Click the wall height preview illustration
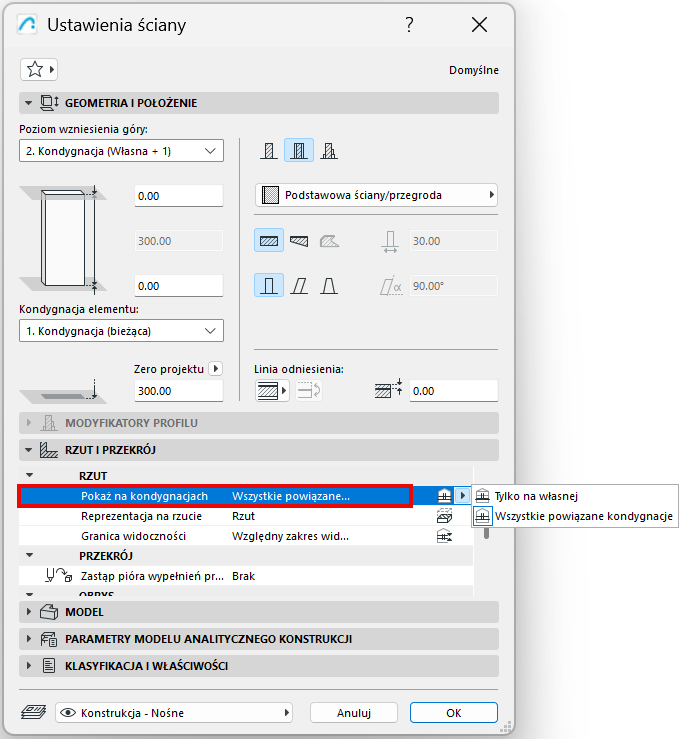This screenshot has height=739, width=681. 63,238
